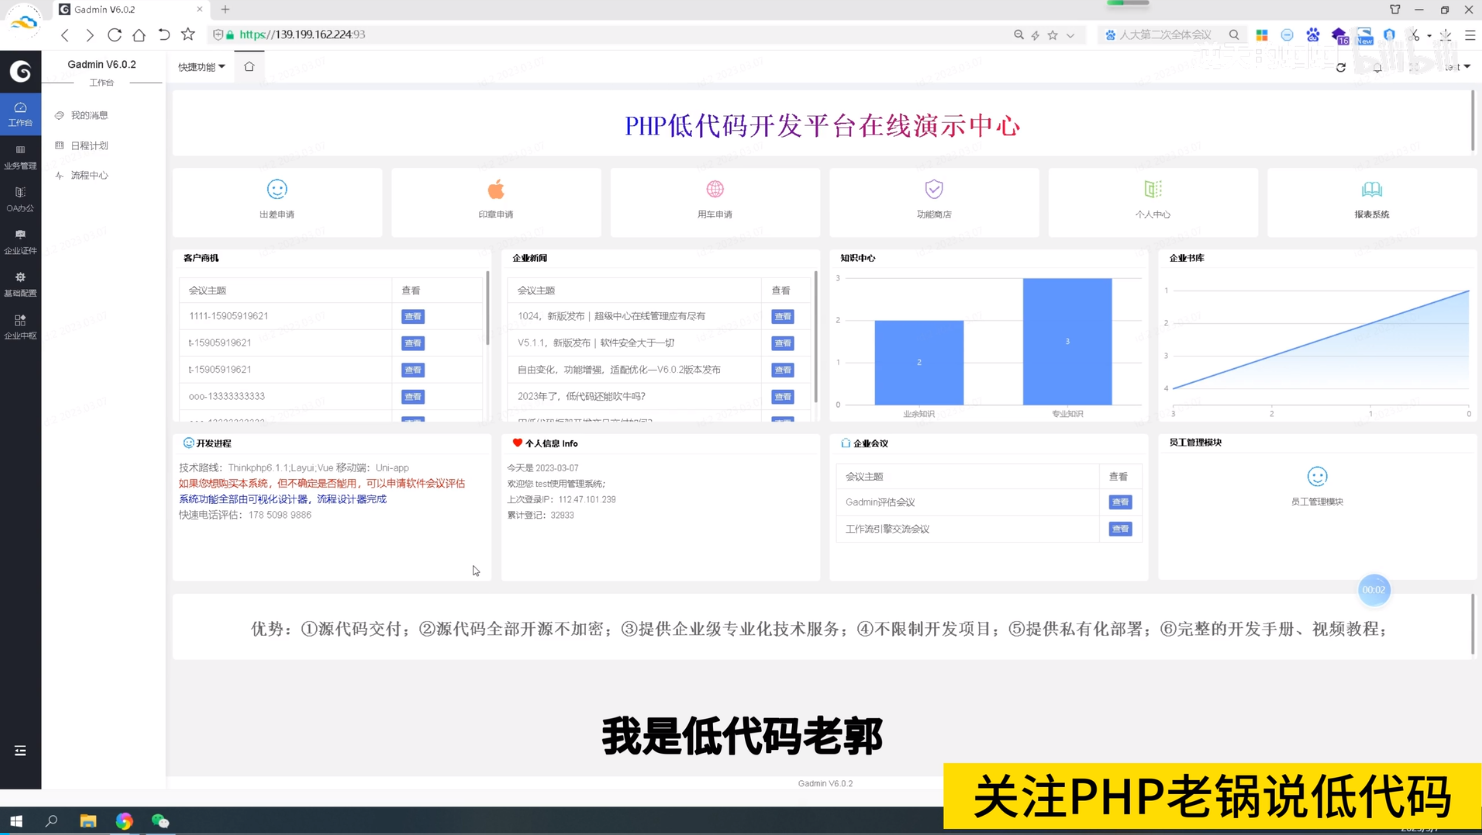This screenshot has height=835, width=1482.
Task: Open the Windows Start menu
Action: [x=16, y=821]
